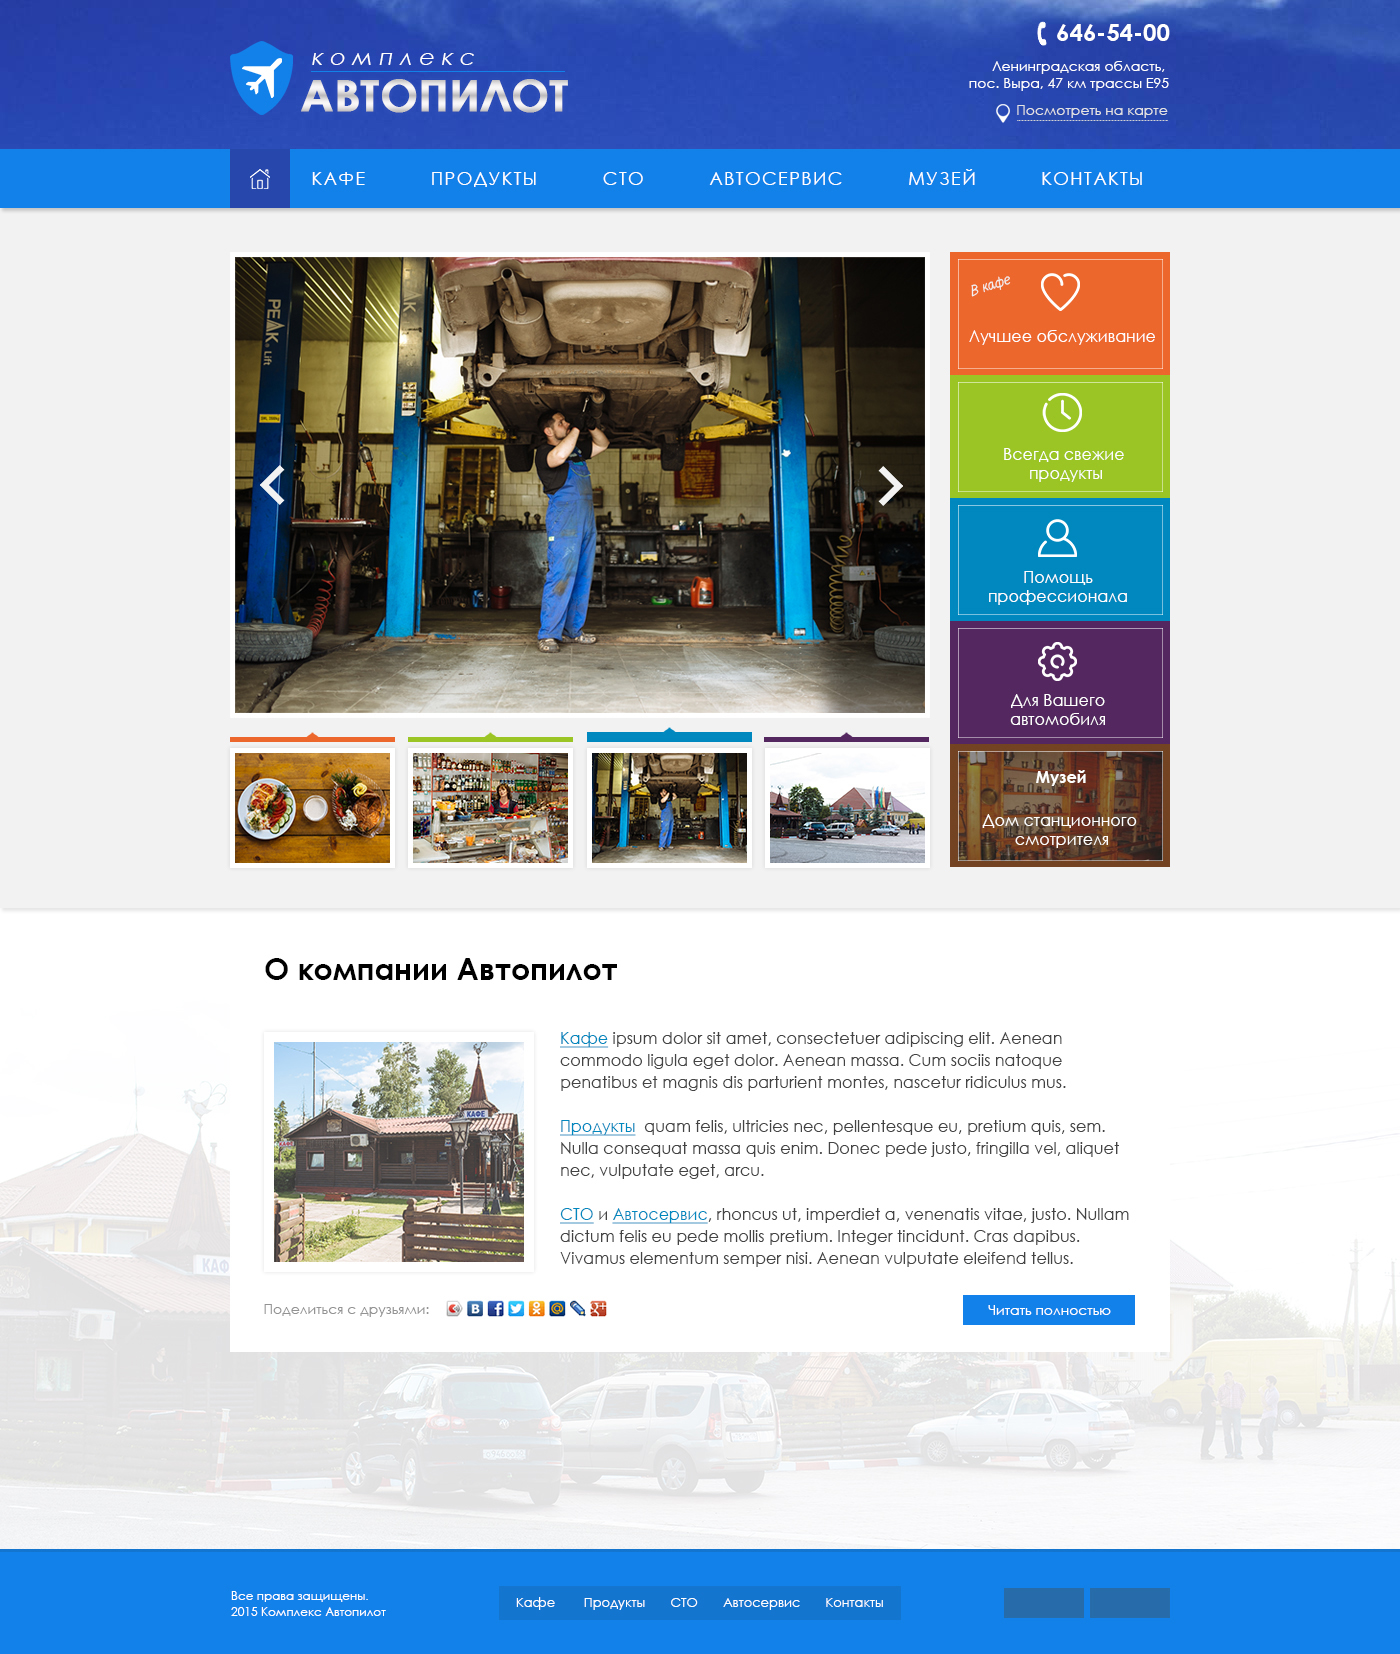Share the page on Google Plus
The height and width of the screenshot is (1654, 1400).
pyautogui.click(x=599, y=1309)
